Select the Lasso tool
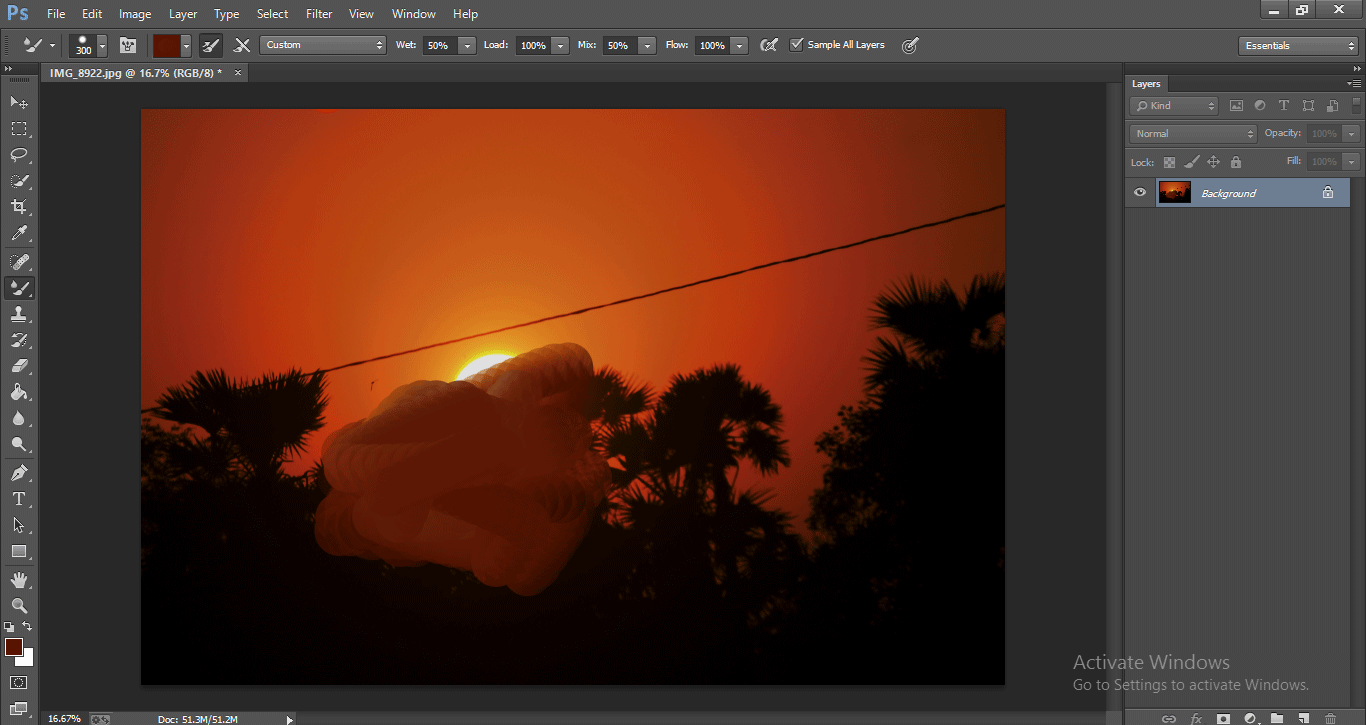 coord(19,154)
